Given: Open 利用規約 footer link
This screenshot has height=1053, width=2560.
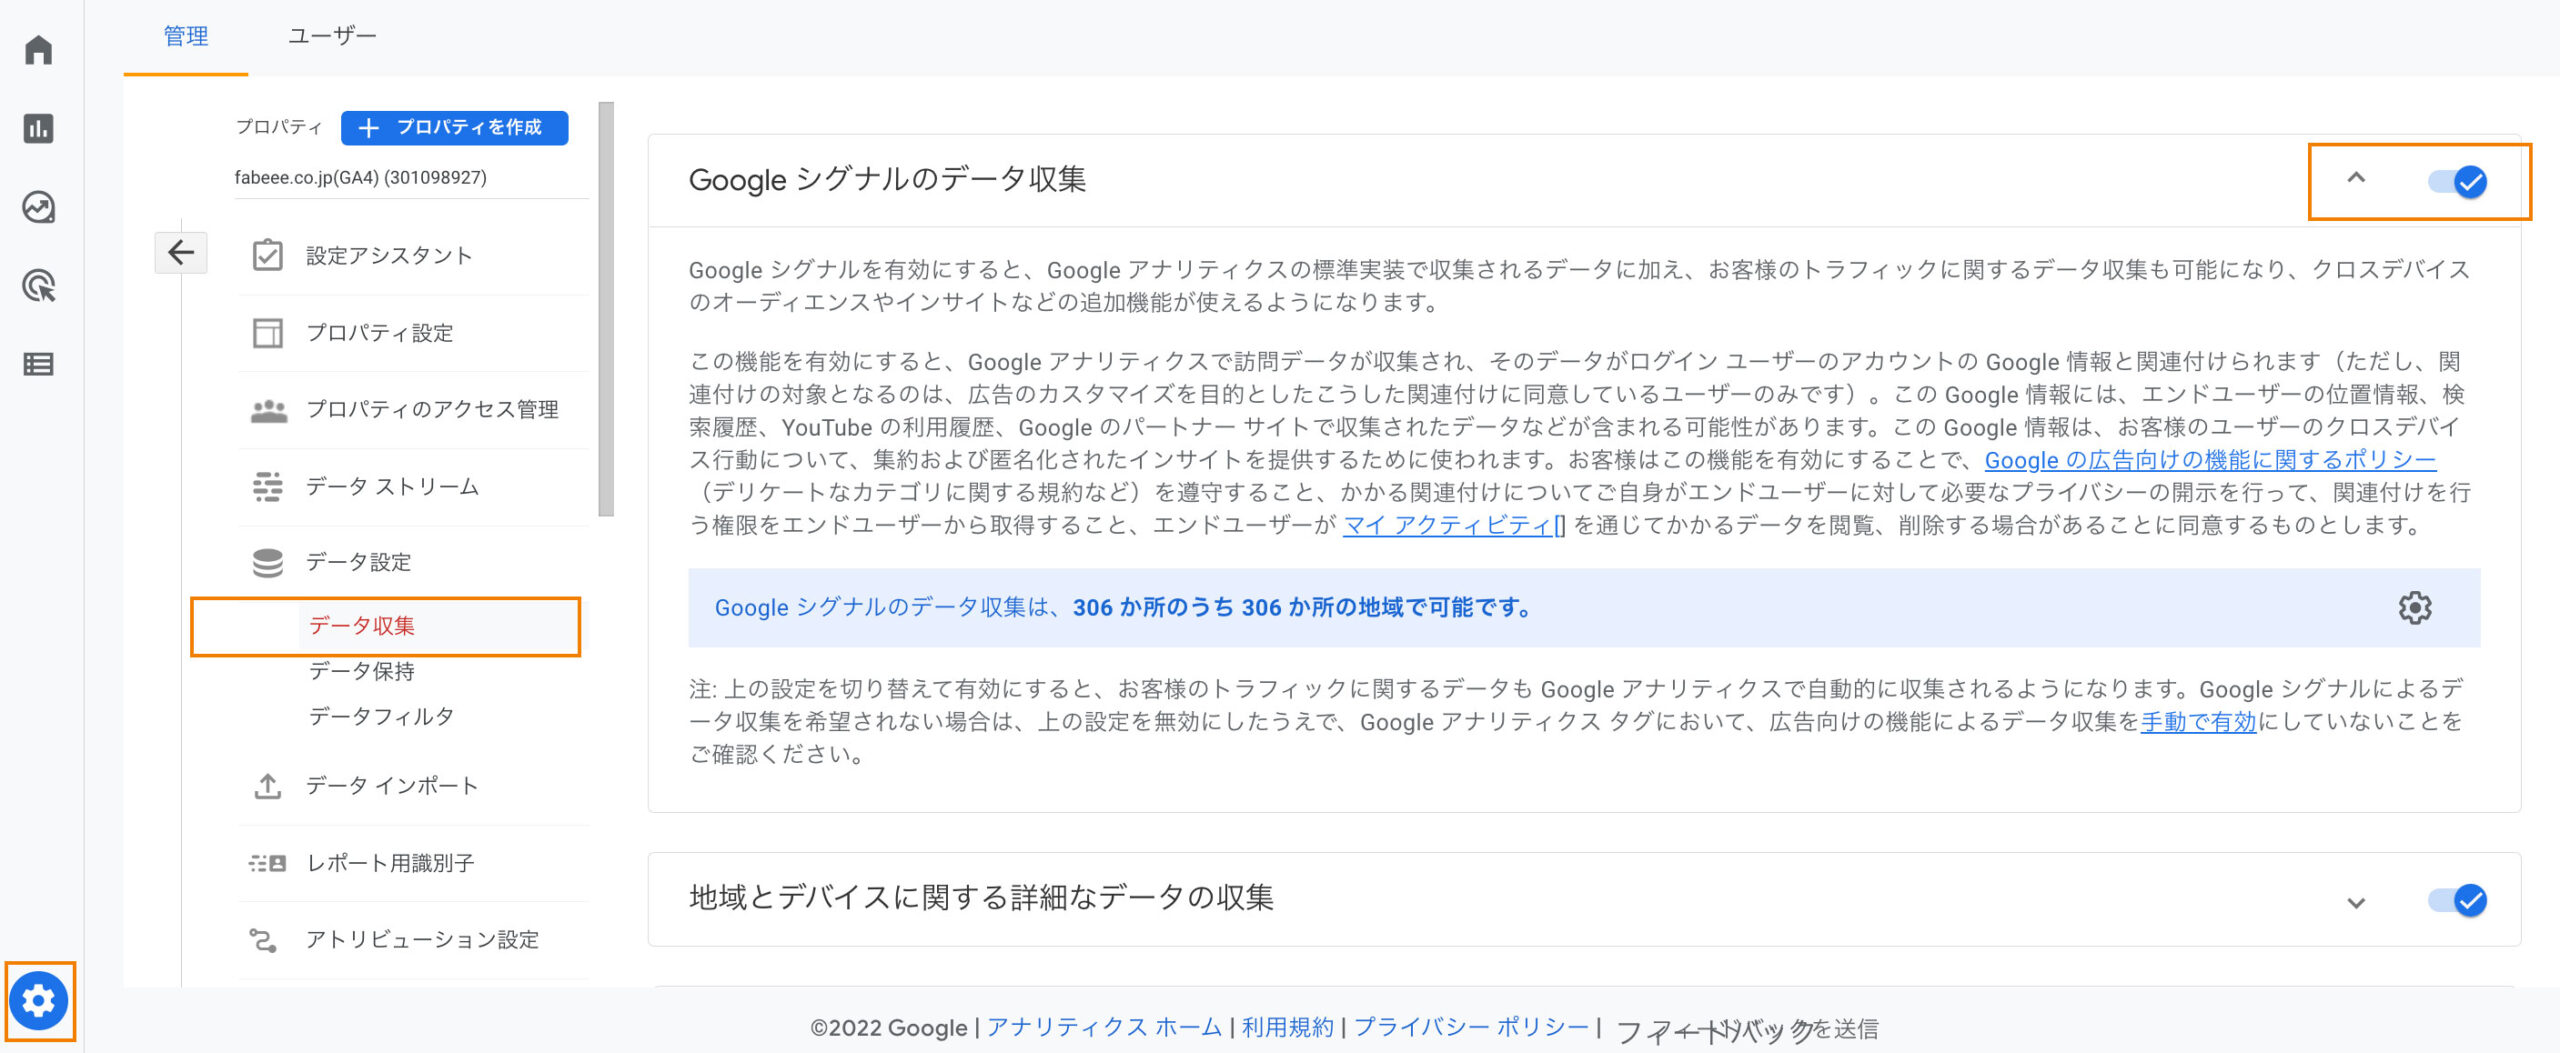Looking at the screenshot, I should [1287, 1027].
